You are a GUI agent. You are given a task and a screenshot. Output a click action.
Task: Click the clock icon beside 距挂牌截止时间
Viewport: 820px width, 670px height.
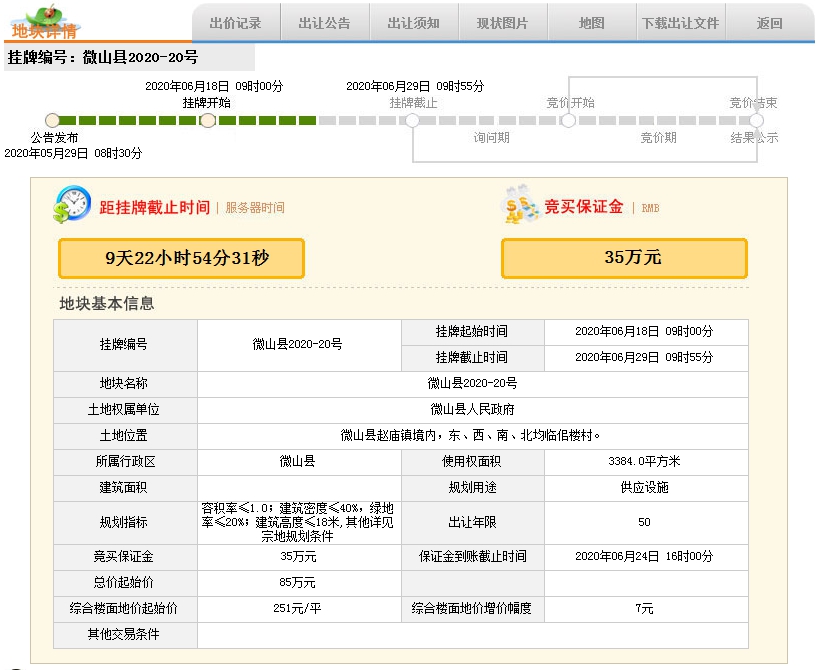pyautogui.click(x=72, y=204)
